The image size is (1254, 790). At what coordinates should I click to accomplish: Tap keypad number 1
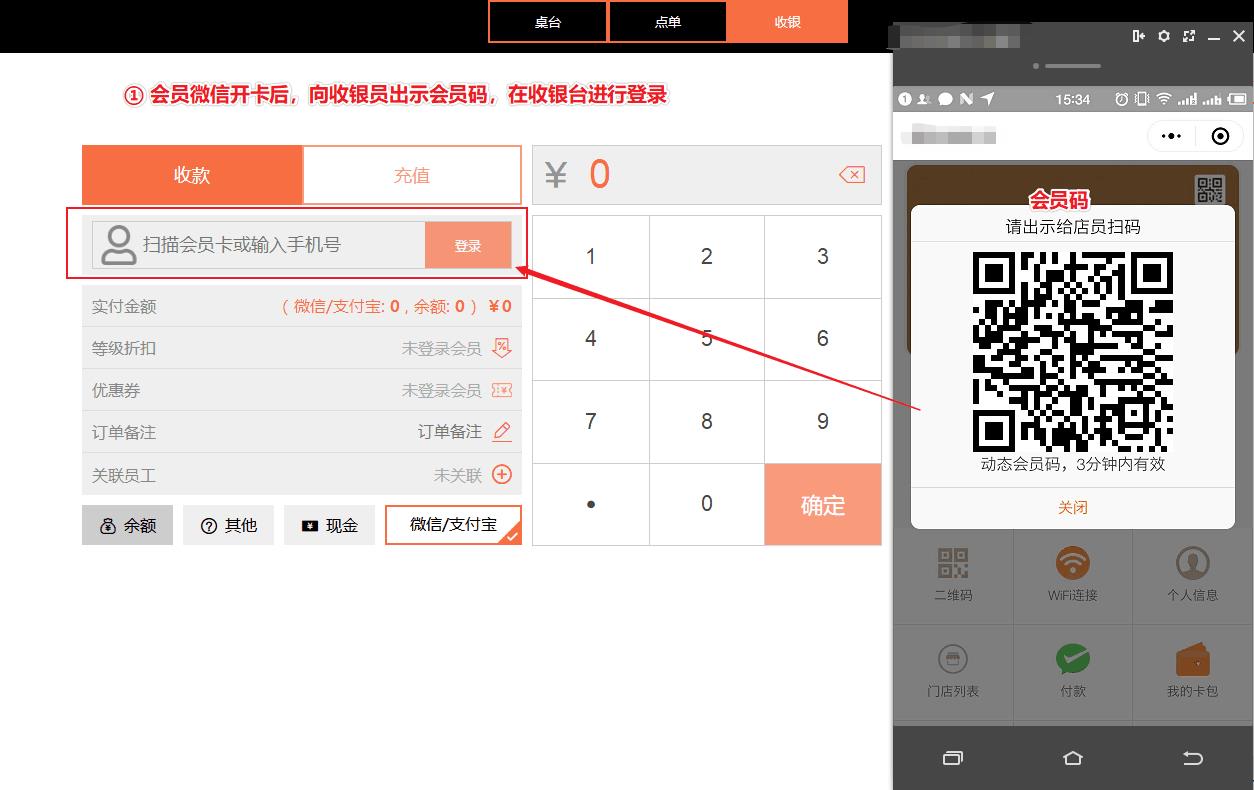click(591, 257)
